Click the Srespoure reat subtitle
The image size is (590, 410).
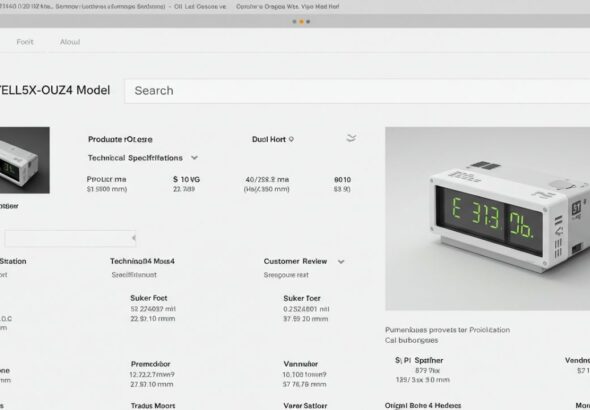pyautogui.click(x=286, y=275)
